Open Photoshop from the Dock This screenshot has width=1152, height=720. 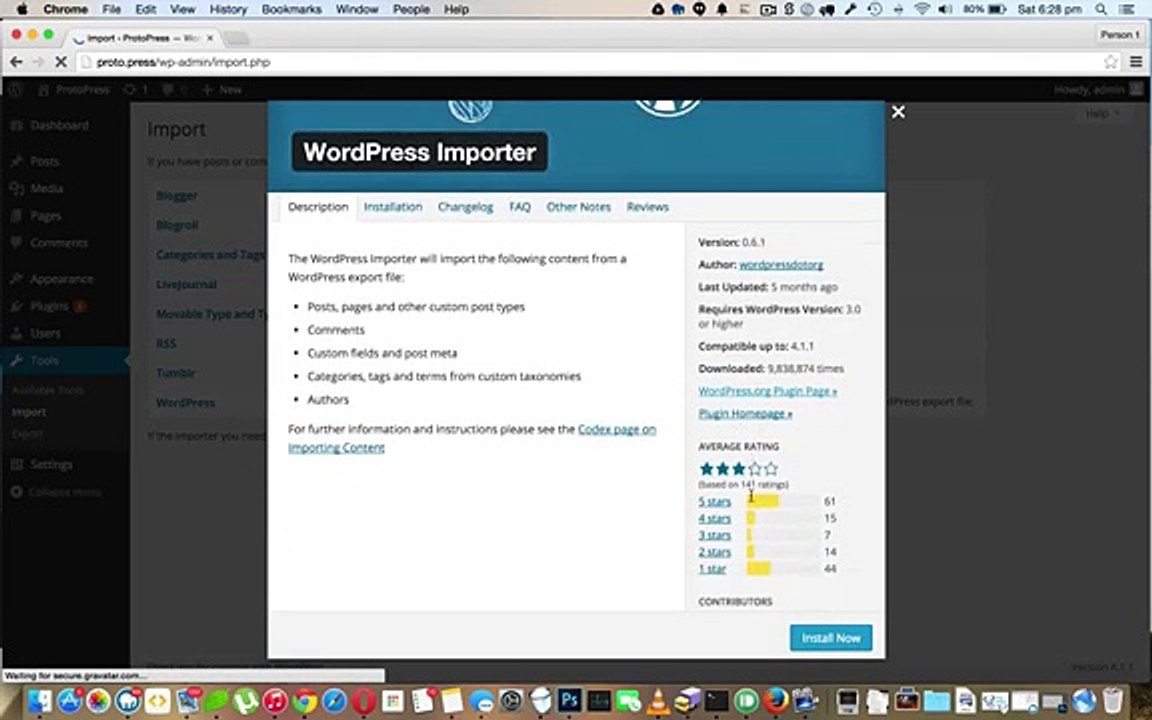coord(569,700)
